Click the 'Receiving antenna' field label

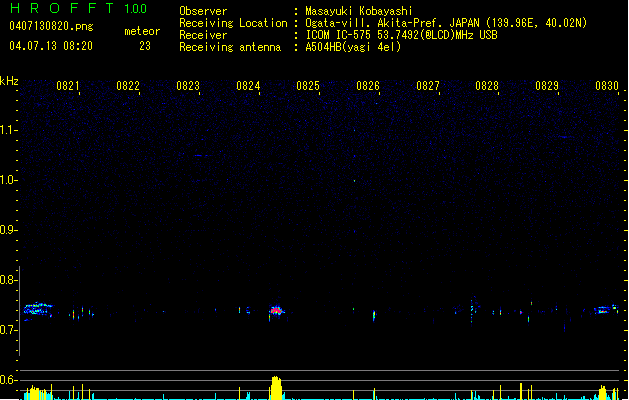(230, 47)
